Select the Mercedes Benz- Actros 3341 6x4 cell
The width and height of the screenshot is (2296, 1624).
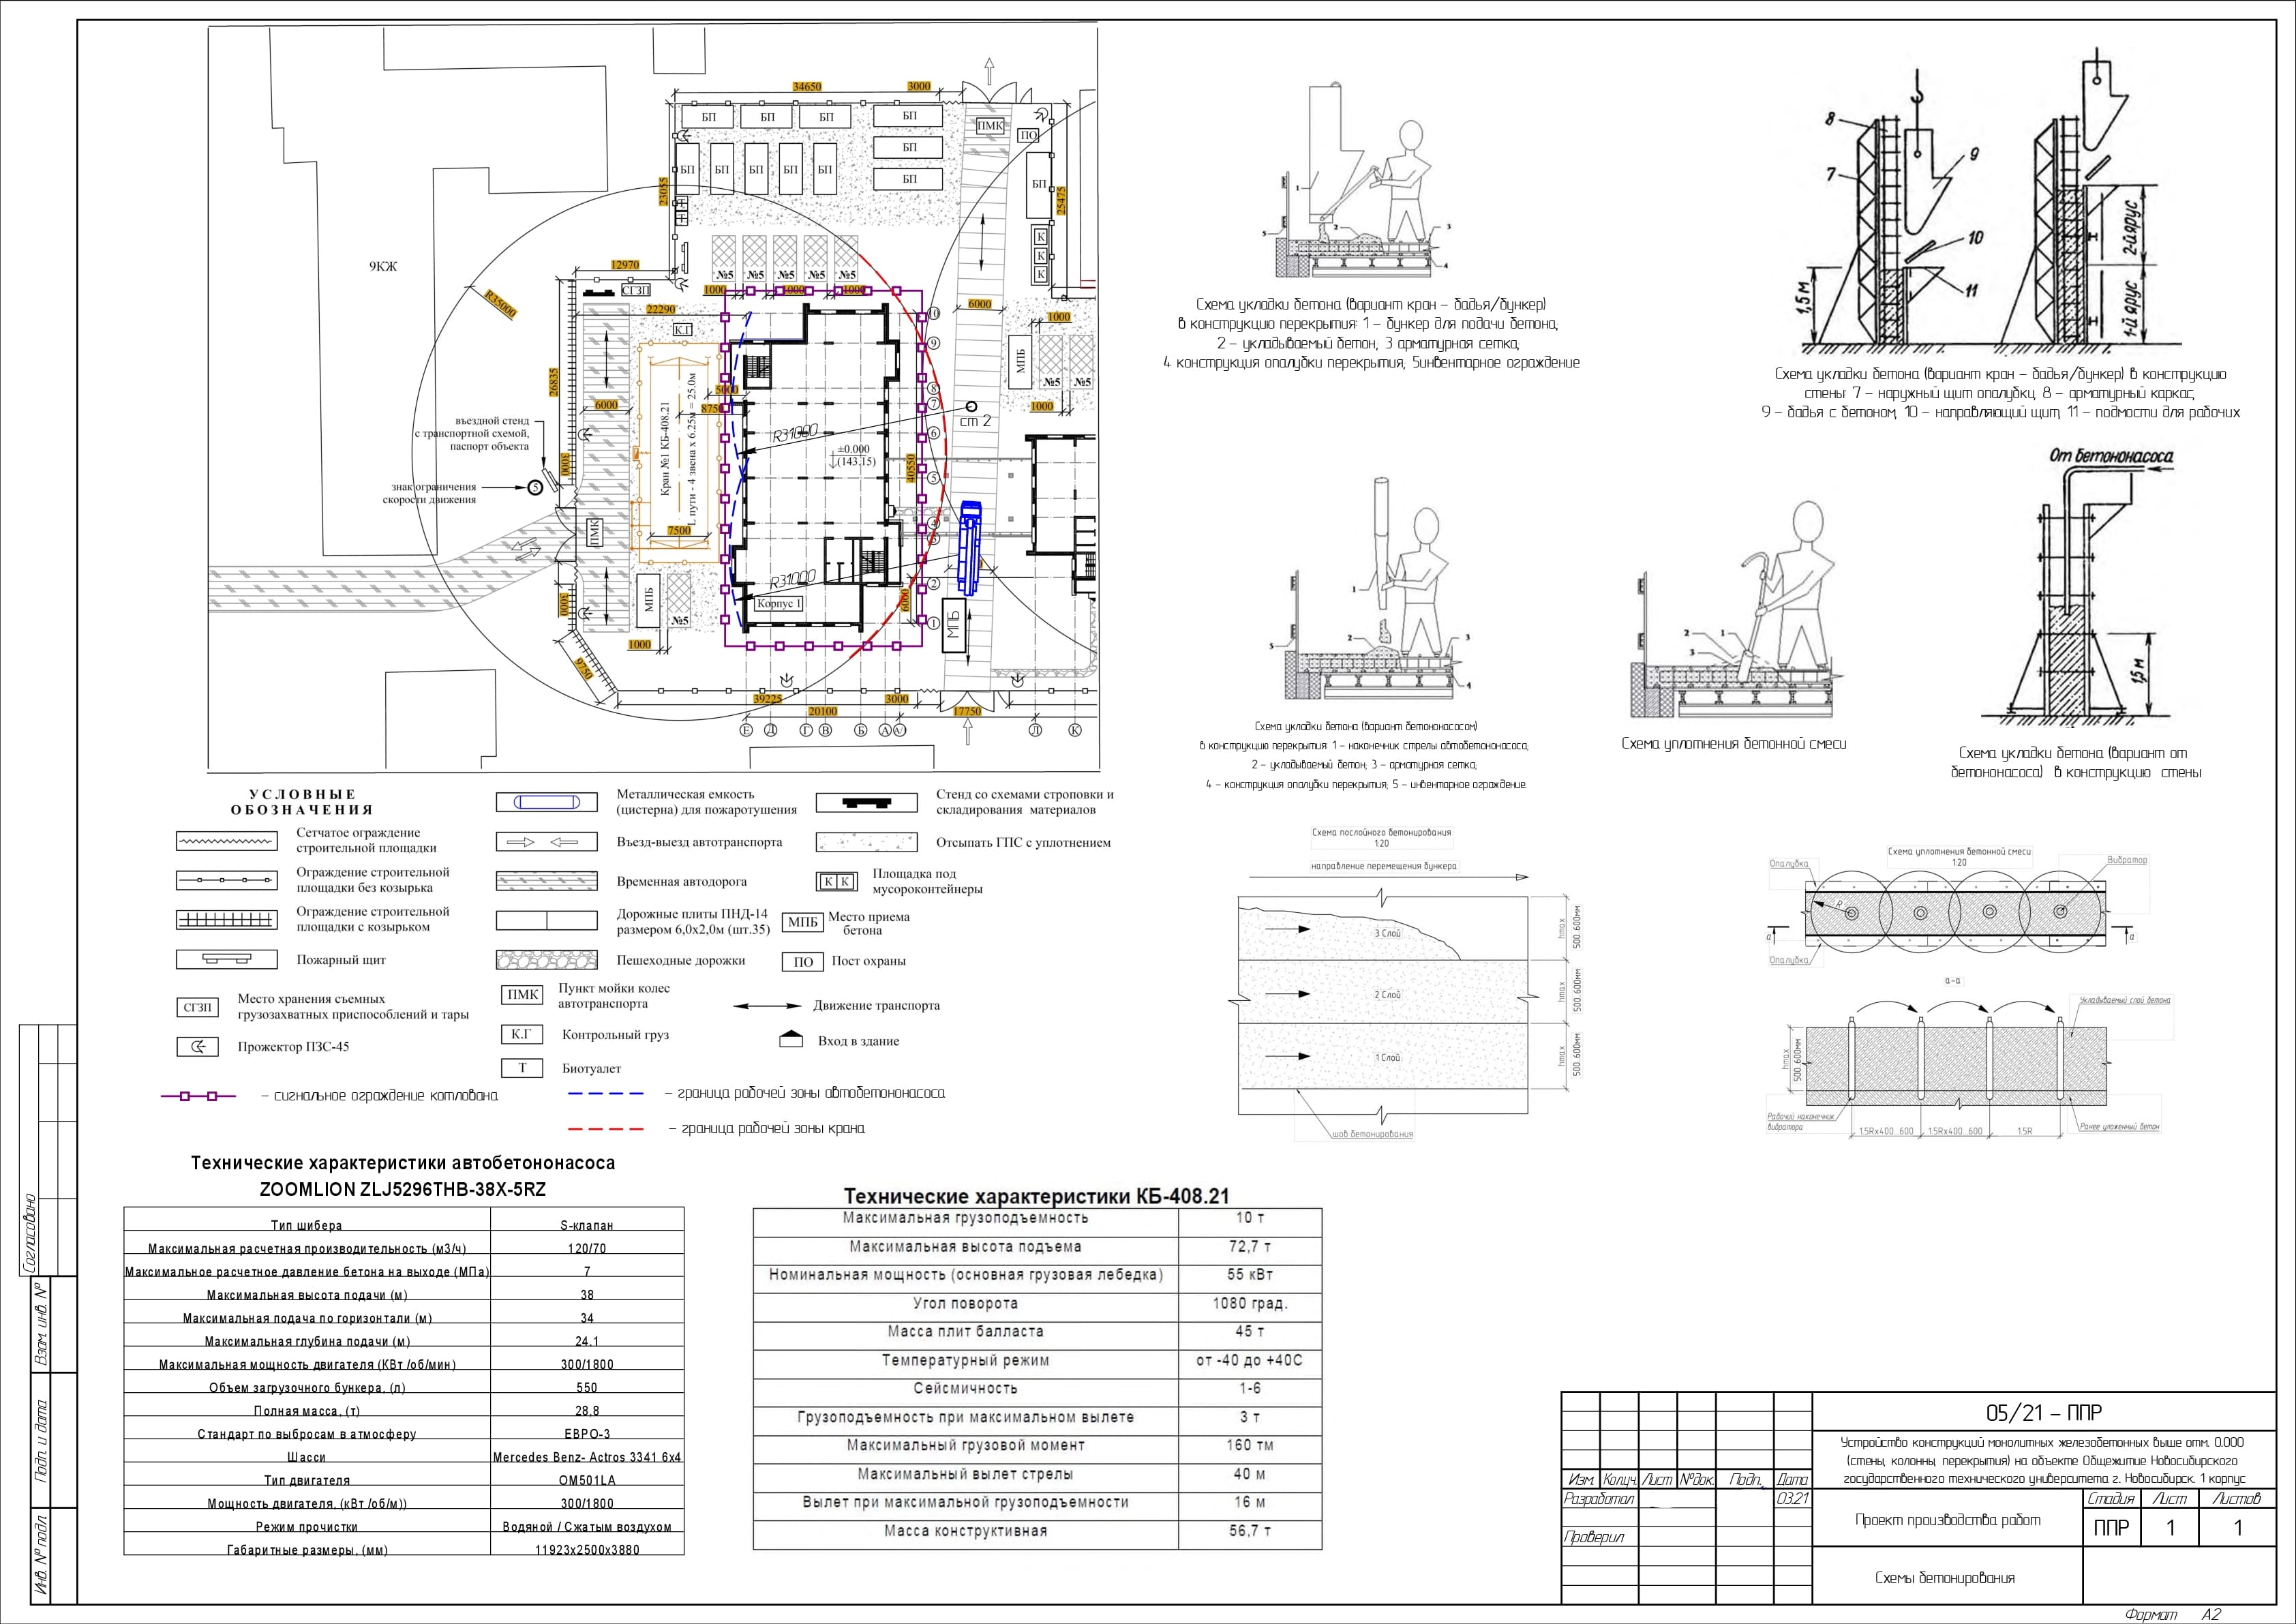pos(587,1457)
